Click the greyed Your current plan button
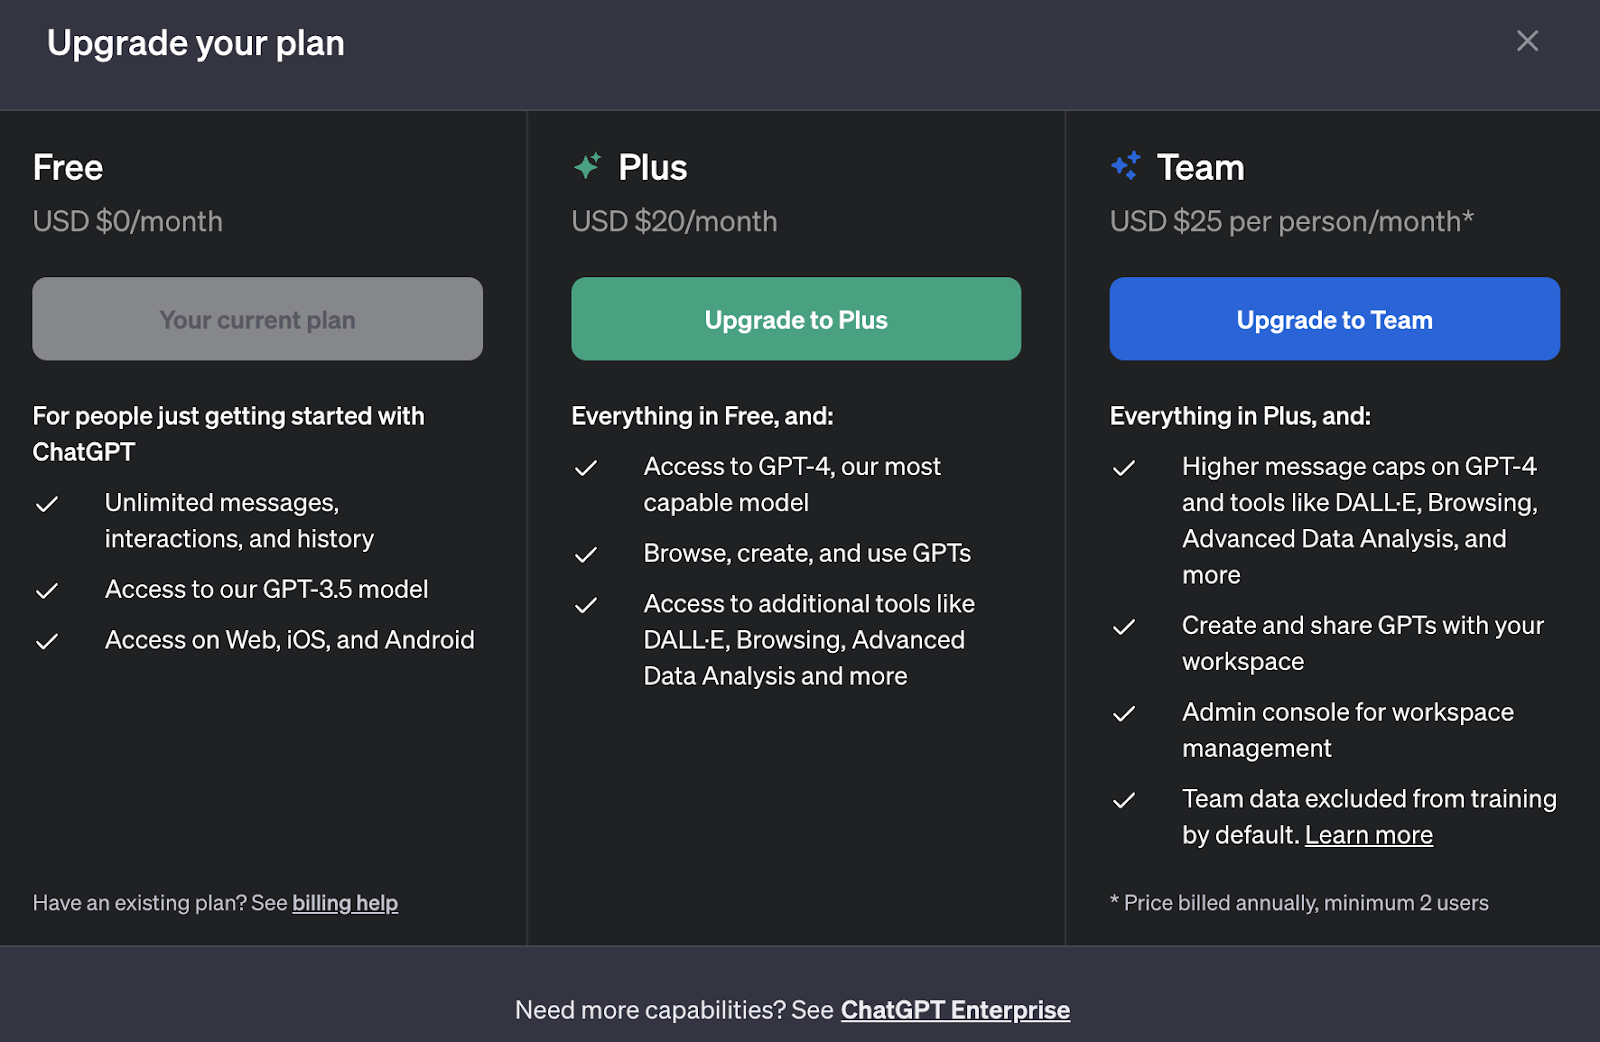The height and width of the screenshot is (1042, 1600). 257,319
